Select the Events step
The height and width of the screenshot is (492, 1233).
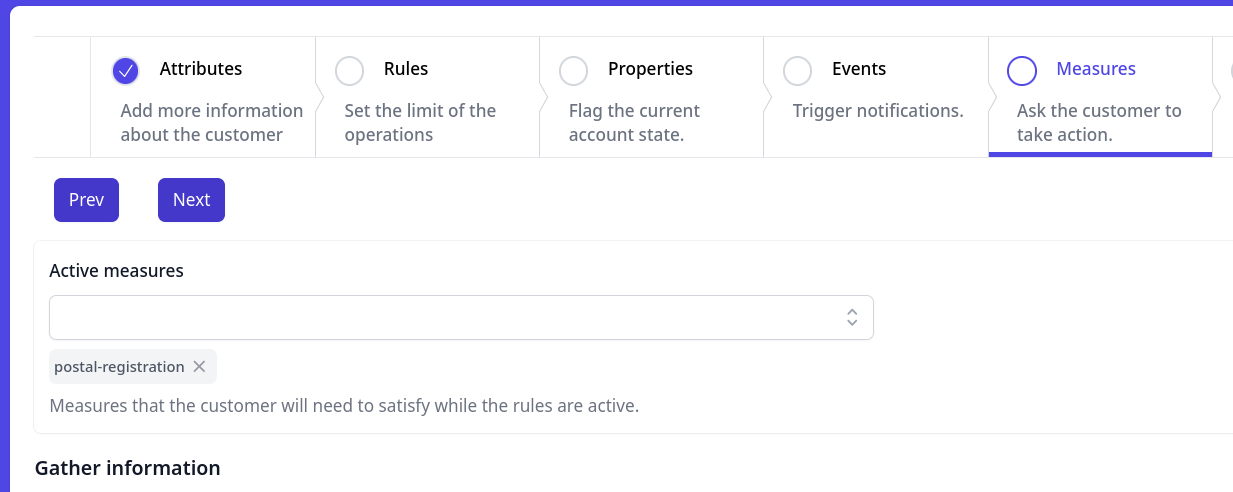[x=875, y=97]
